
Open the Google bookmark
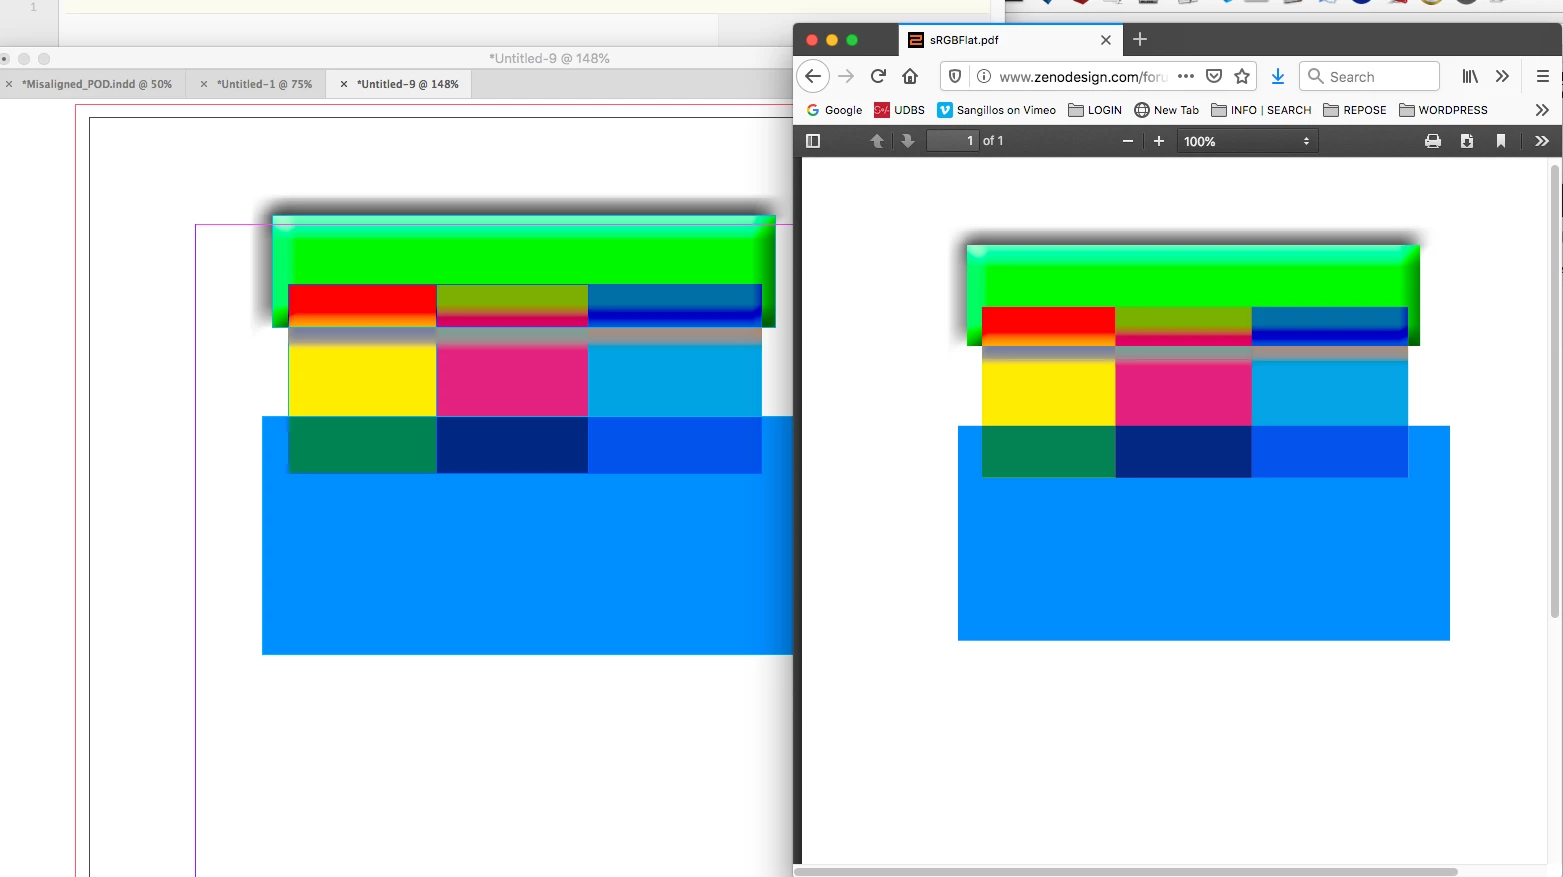click(x=834, y=110)
